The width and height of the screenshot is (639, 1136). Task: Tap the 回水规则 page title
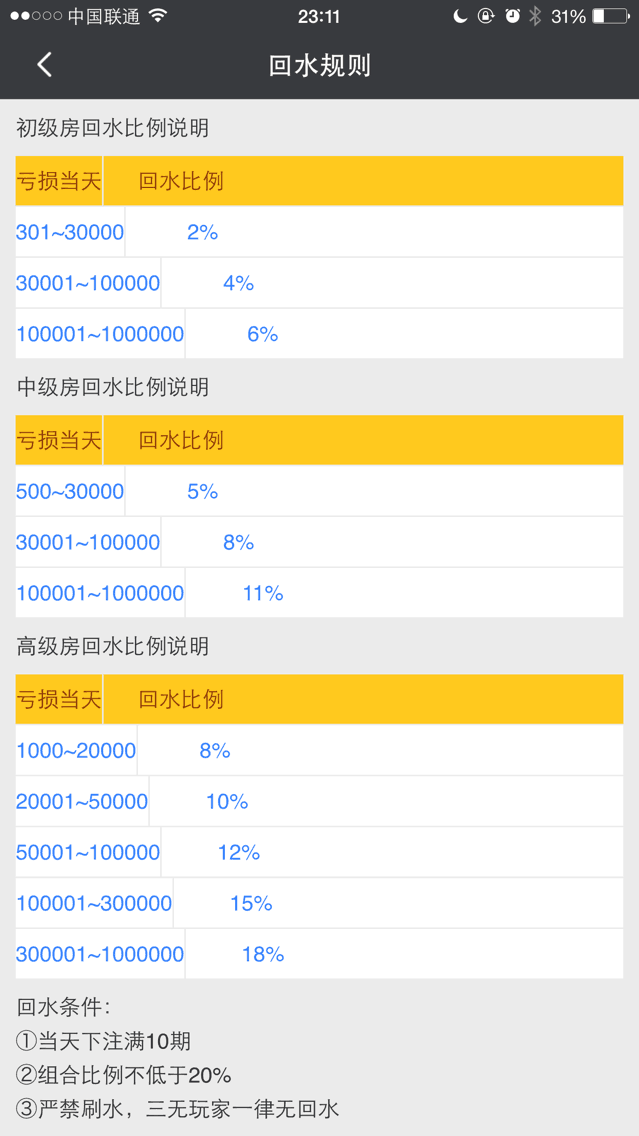(320, 65)
